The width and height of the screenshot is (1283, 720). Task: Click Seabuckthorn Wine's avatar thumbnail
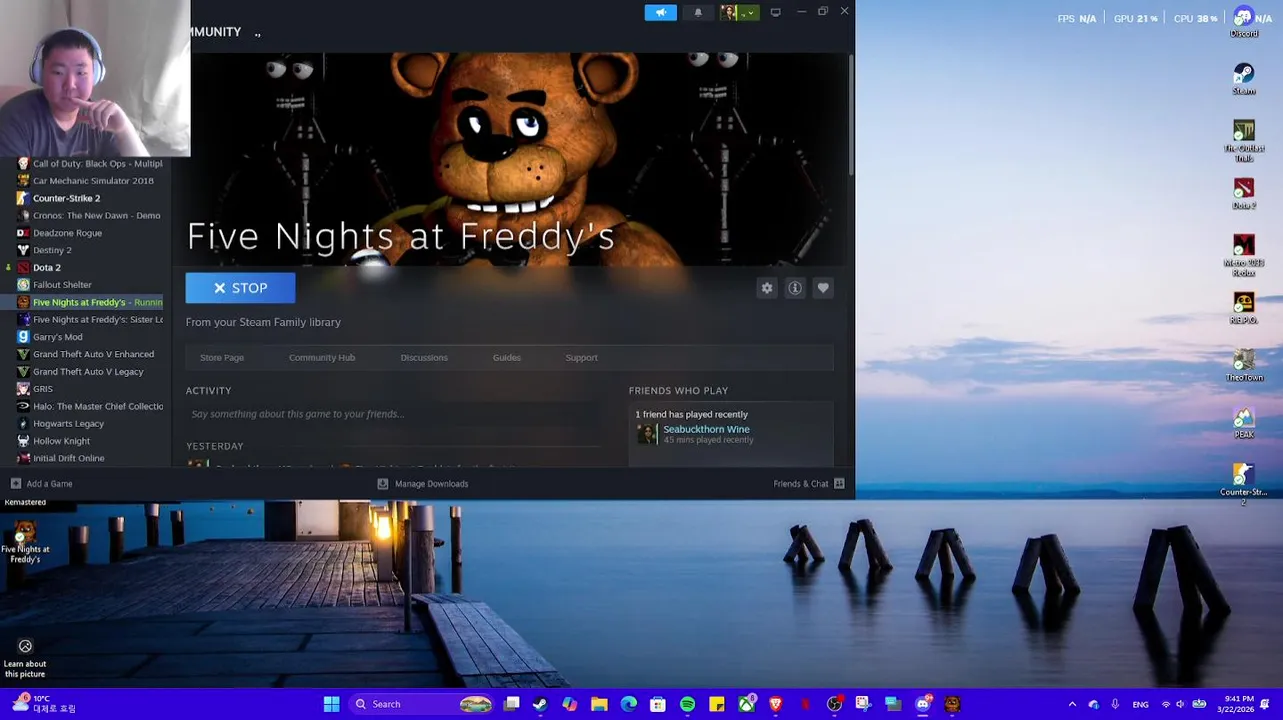pyautogui.click(x=647, y=434)
